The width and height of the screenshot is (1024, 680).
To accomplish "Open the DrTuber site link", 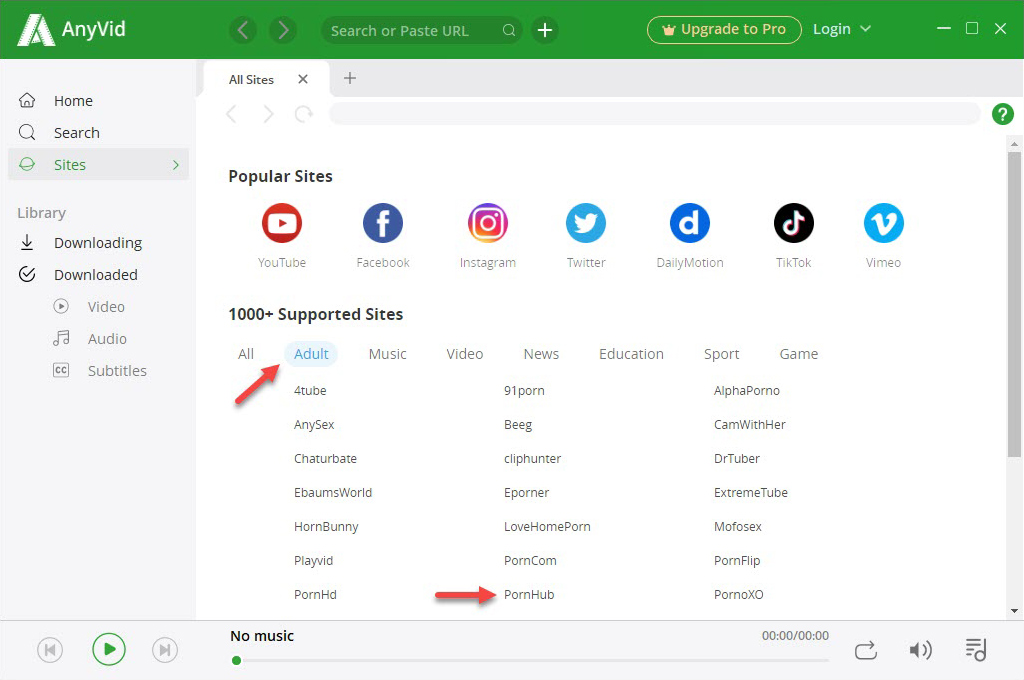I will pyautogui.click(x=736, y=459).
